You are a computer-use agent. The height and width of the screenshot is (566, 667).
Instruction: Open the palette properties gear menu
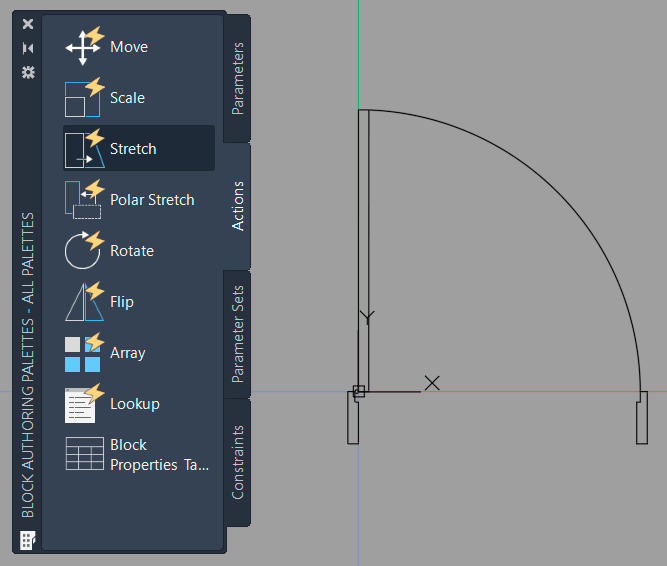pyautogui.click(x=28, y=72)
